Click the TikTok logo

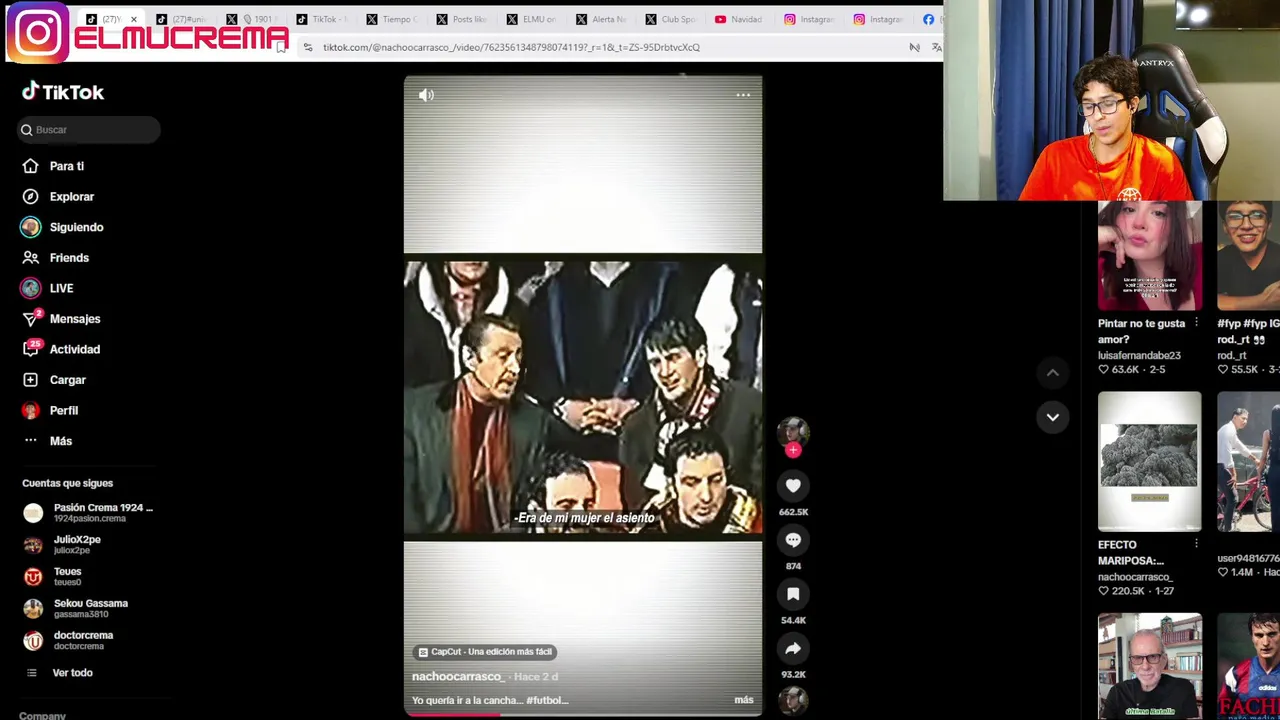63,92
